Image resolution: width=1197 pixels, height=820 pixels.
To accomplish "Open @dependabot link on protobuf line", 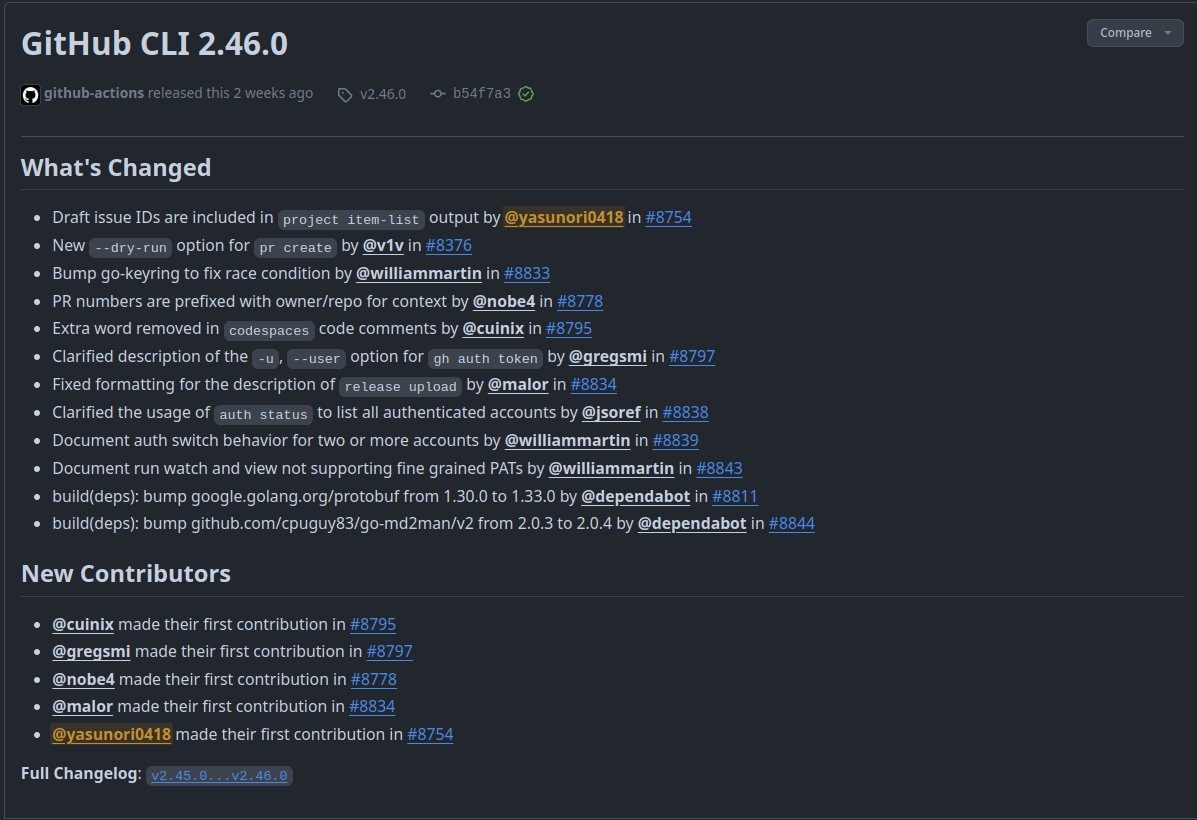I will tap(636, 496).
